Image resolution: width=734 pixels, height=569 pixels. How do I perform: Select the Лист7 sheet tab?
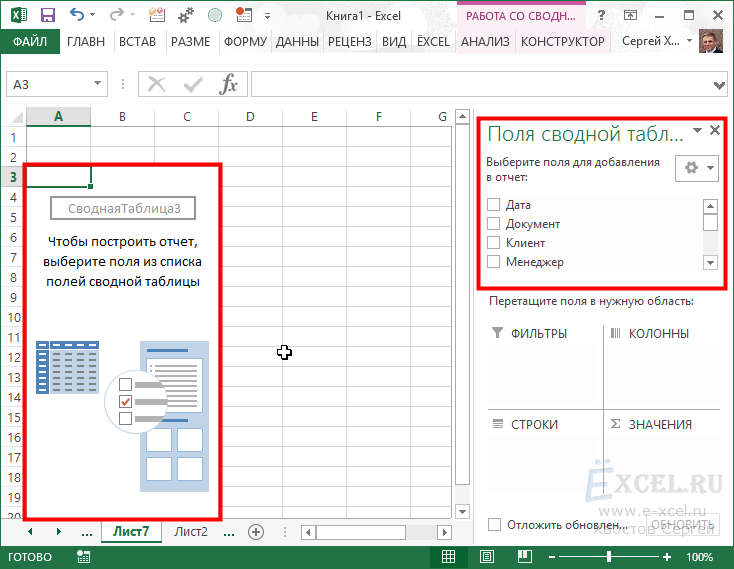(x=131, y=532)
